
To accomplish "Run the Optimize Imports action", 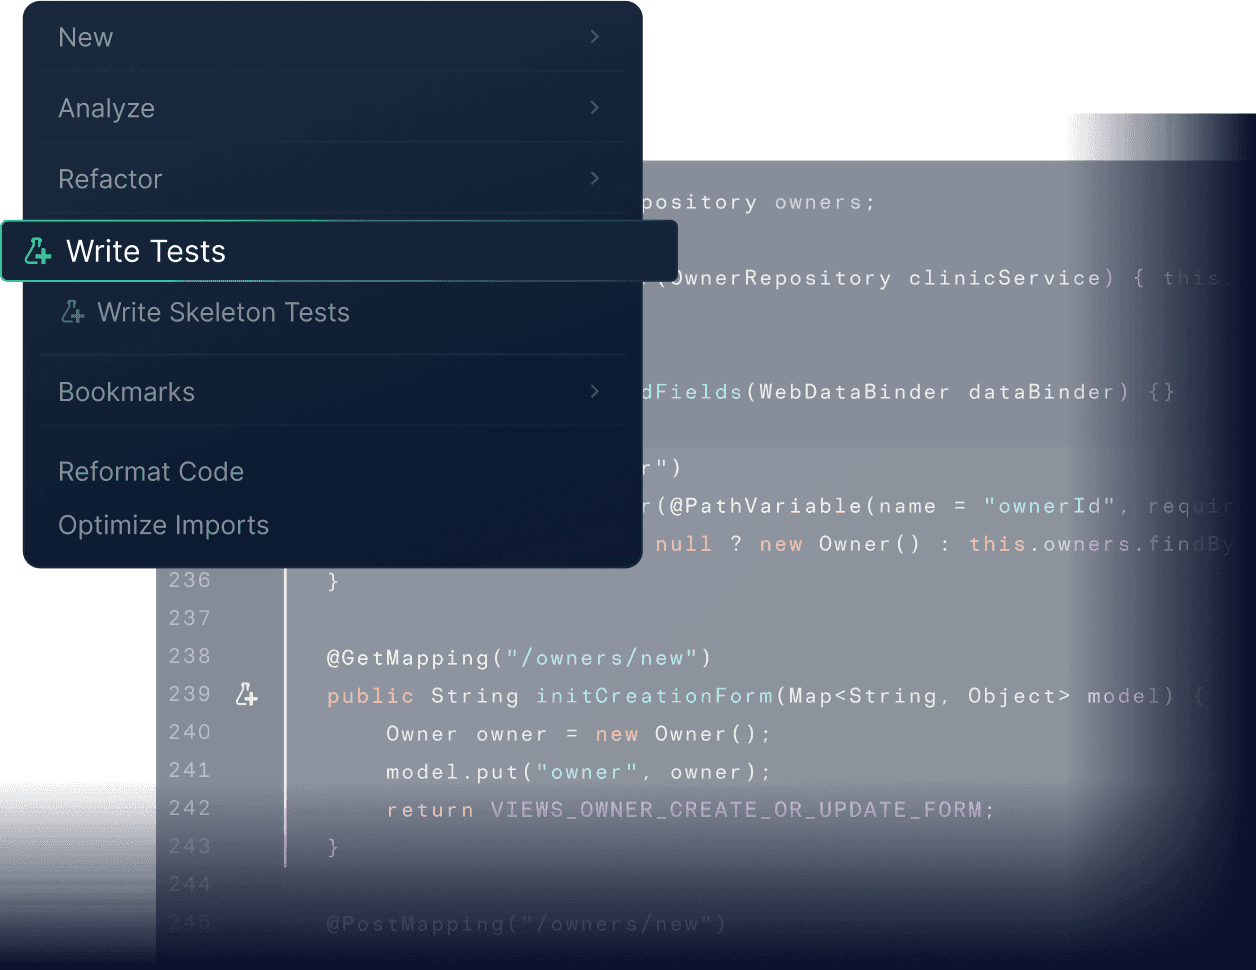I will click(x=164, y=525).
